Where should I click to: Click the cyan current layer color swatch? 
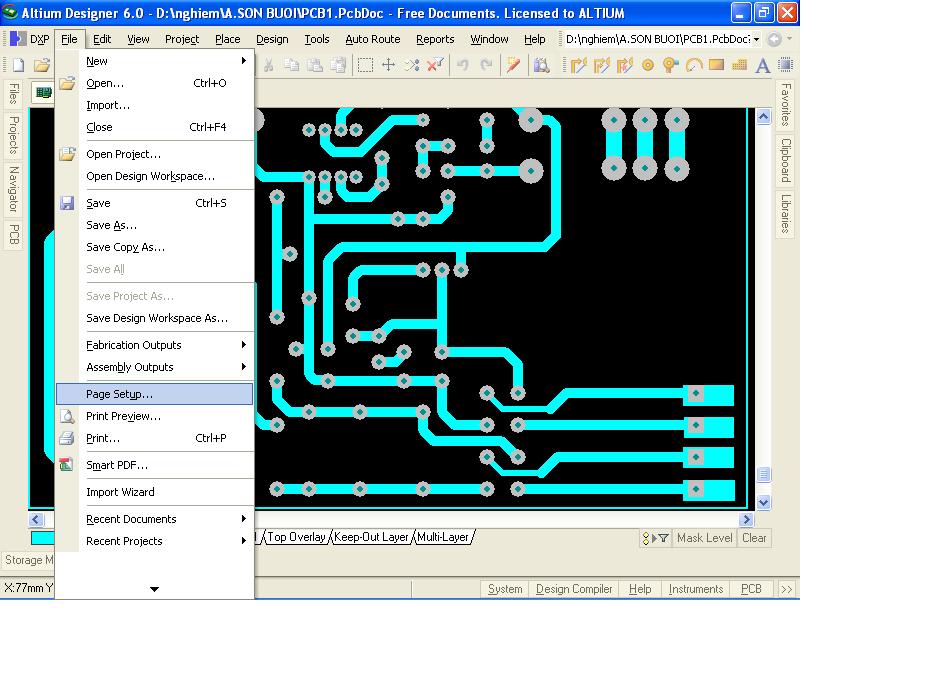click(x=42, y=538)
